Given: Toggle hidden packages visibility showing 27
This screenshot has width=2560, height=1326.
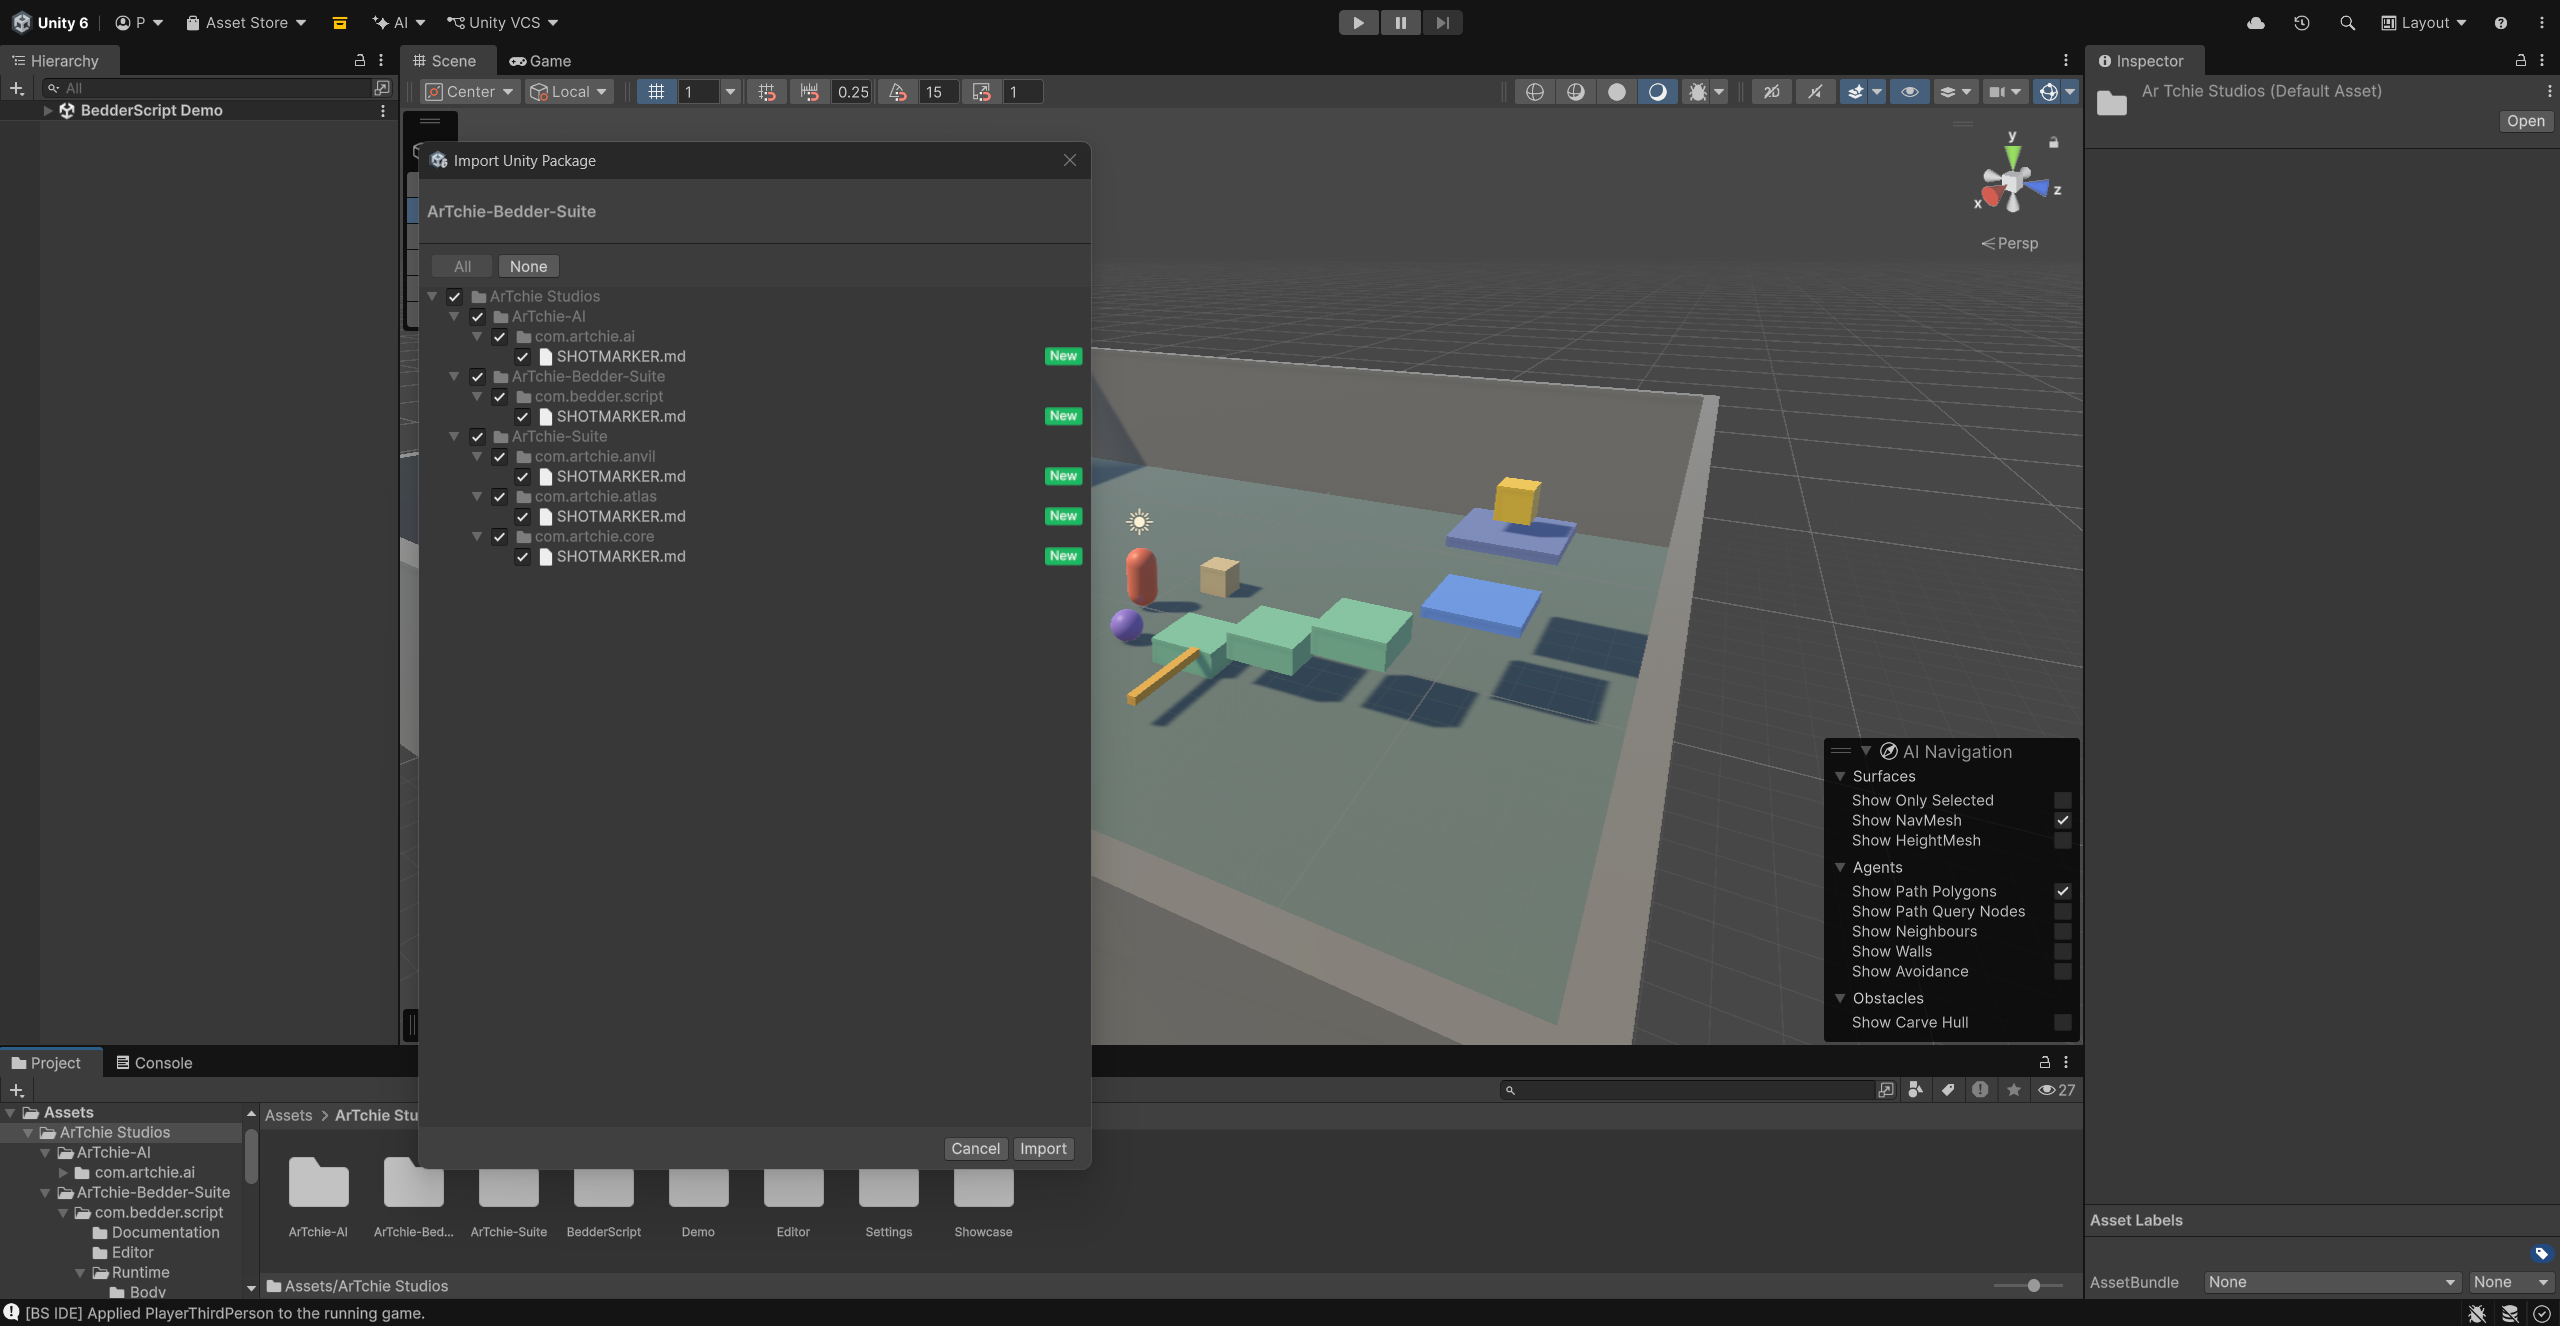Looking at the screenshot, I should [x=2057, y=1090].
